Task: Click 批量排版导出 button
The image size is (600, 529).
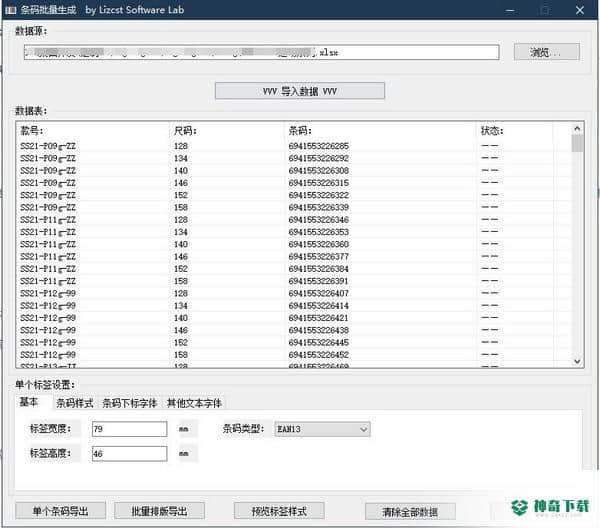Action: pos(159,511)
